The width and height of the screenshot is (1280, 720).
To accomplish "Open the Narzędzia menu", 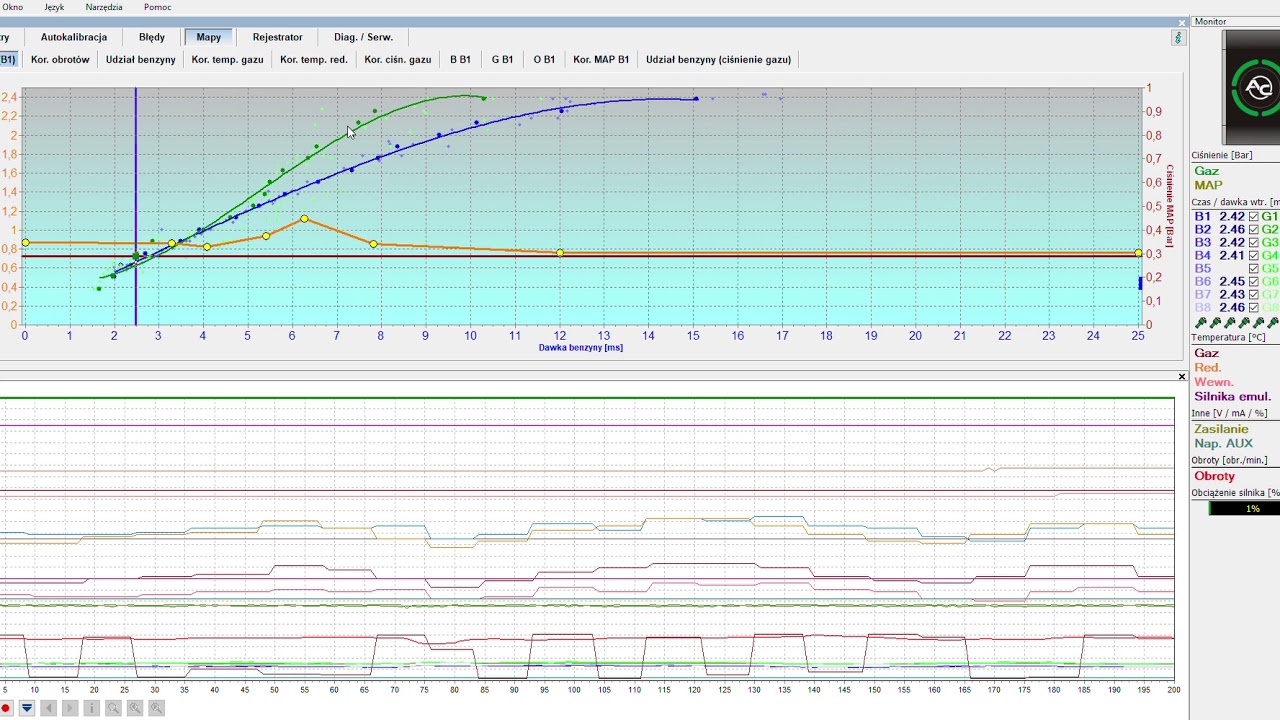I will [104, 7].
